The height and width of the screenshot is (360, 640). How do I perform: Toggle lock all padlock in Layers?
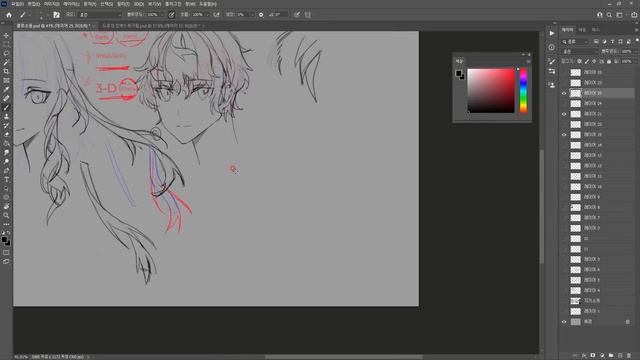[x=609, y=61]
